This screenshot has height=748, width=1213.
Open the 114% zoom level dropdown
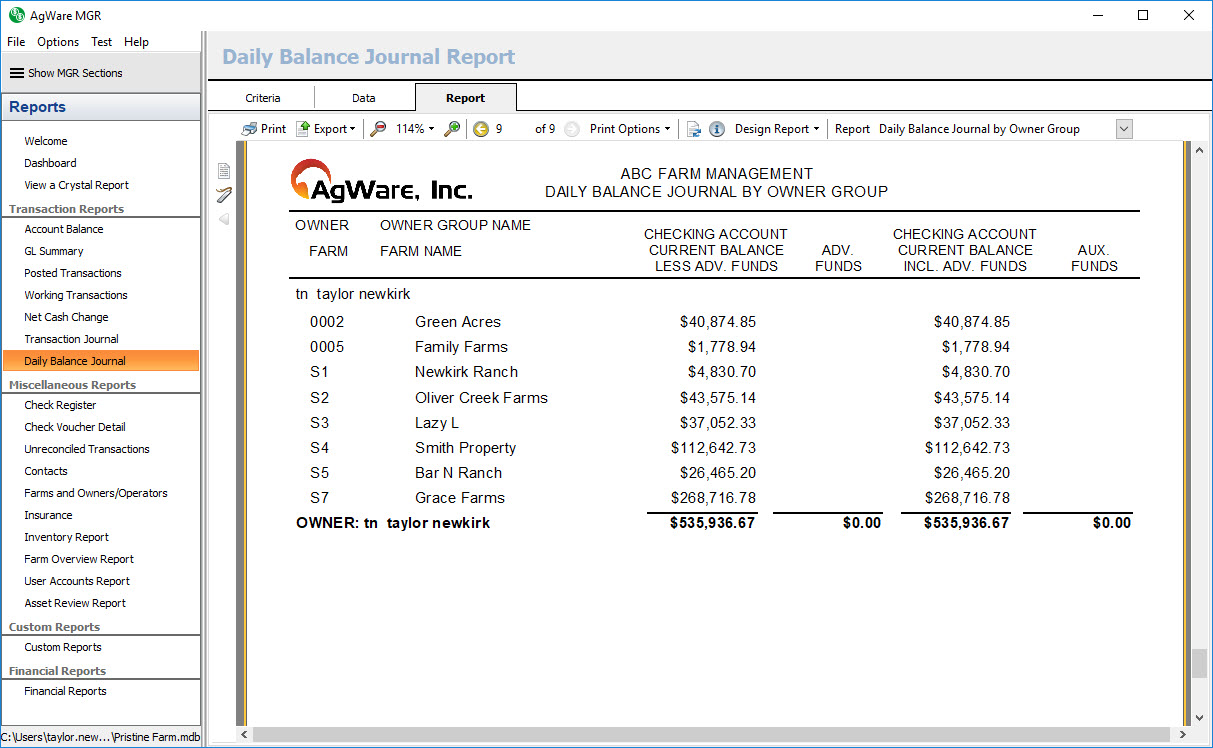[x=415, y=129]
